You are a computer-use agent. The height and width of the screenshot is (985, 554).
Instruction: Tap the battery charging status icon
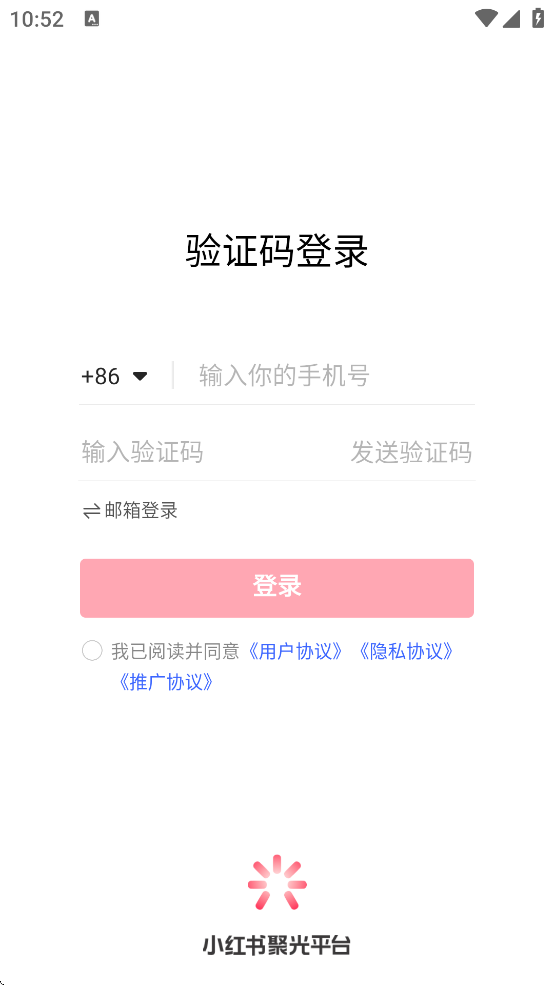coord(538,18)
